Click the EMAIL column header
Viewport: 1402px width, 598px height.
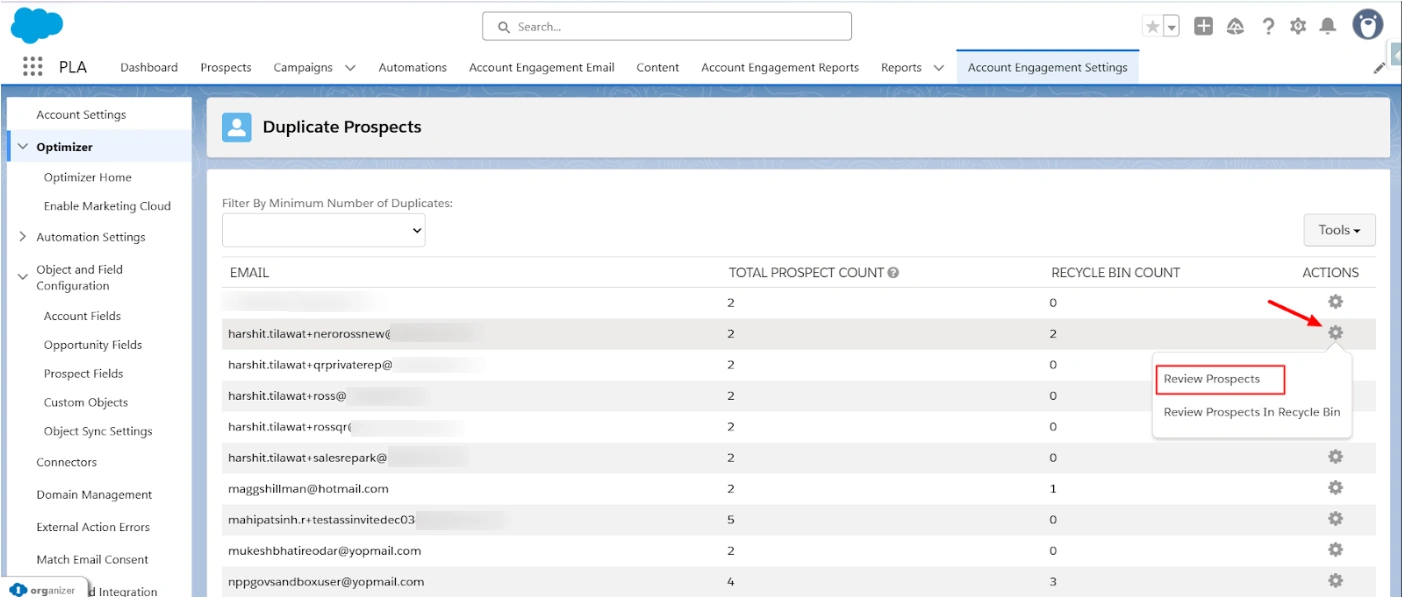249,273
